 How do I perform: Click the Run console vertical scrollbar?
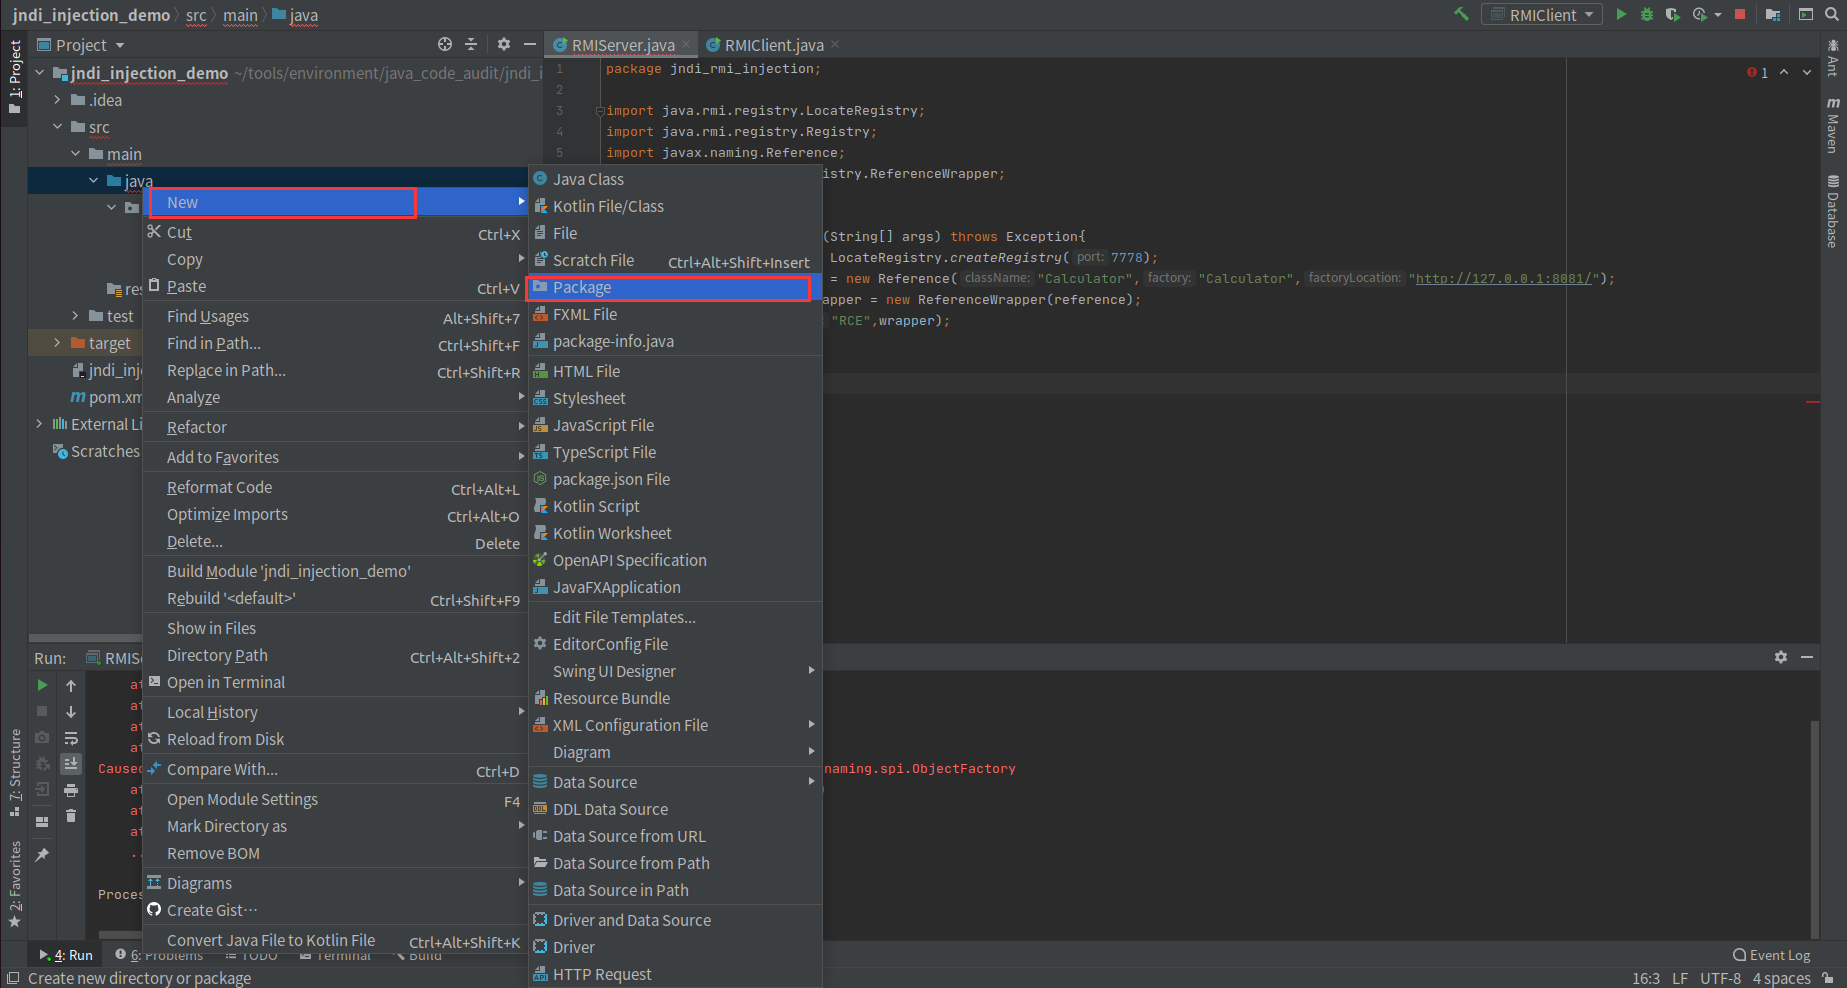pos(1814,829)
